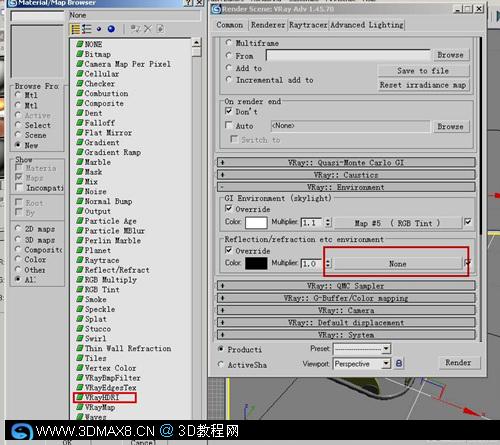Expand the VRay Default displacement rollout
500x445 pixels.
(x=346, y=323)
